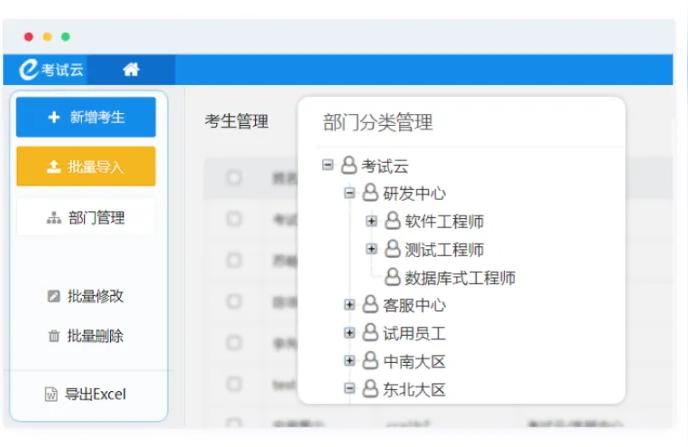
Task: Collapse the 研发中心 node
Action: pyautogui.click(x=349, y=193)
